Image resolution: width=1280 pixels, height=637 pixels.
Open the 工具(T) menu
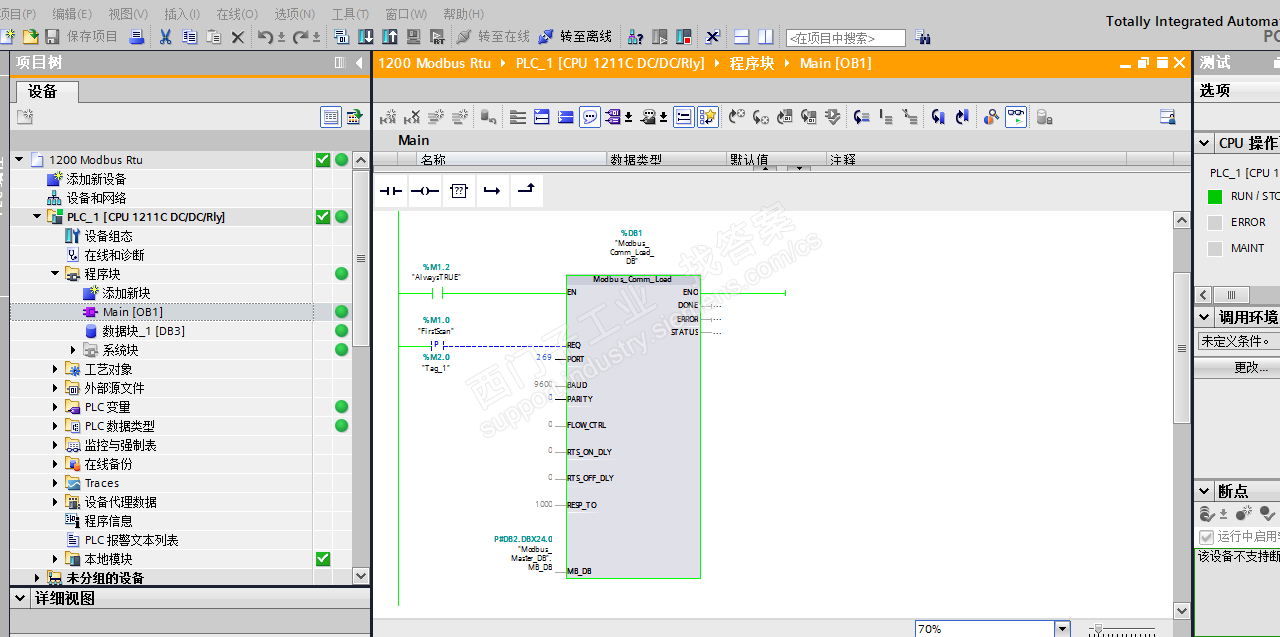tap(350, 14)
